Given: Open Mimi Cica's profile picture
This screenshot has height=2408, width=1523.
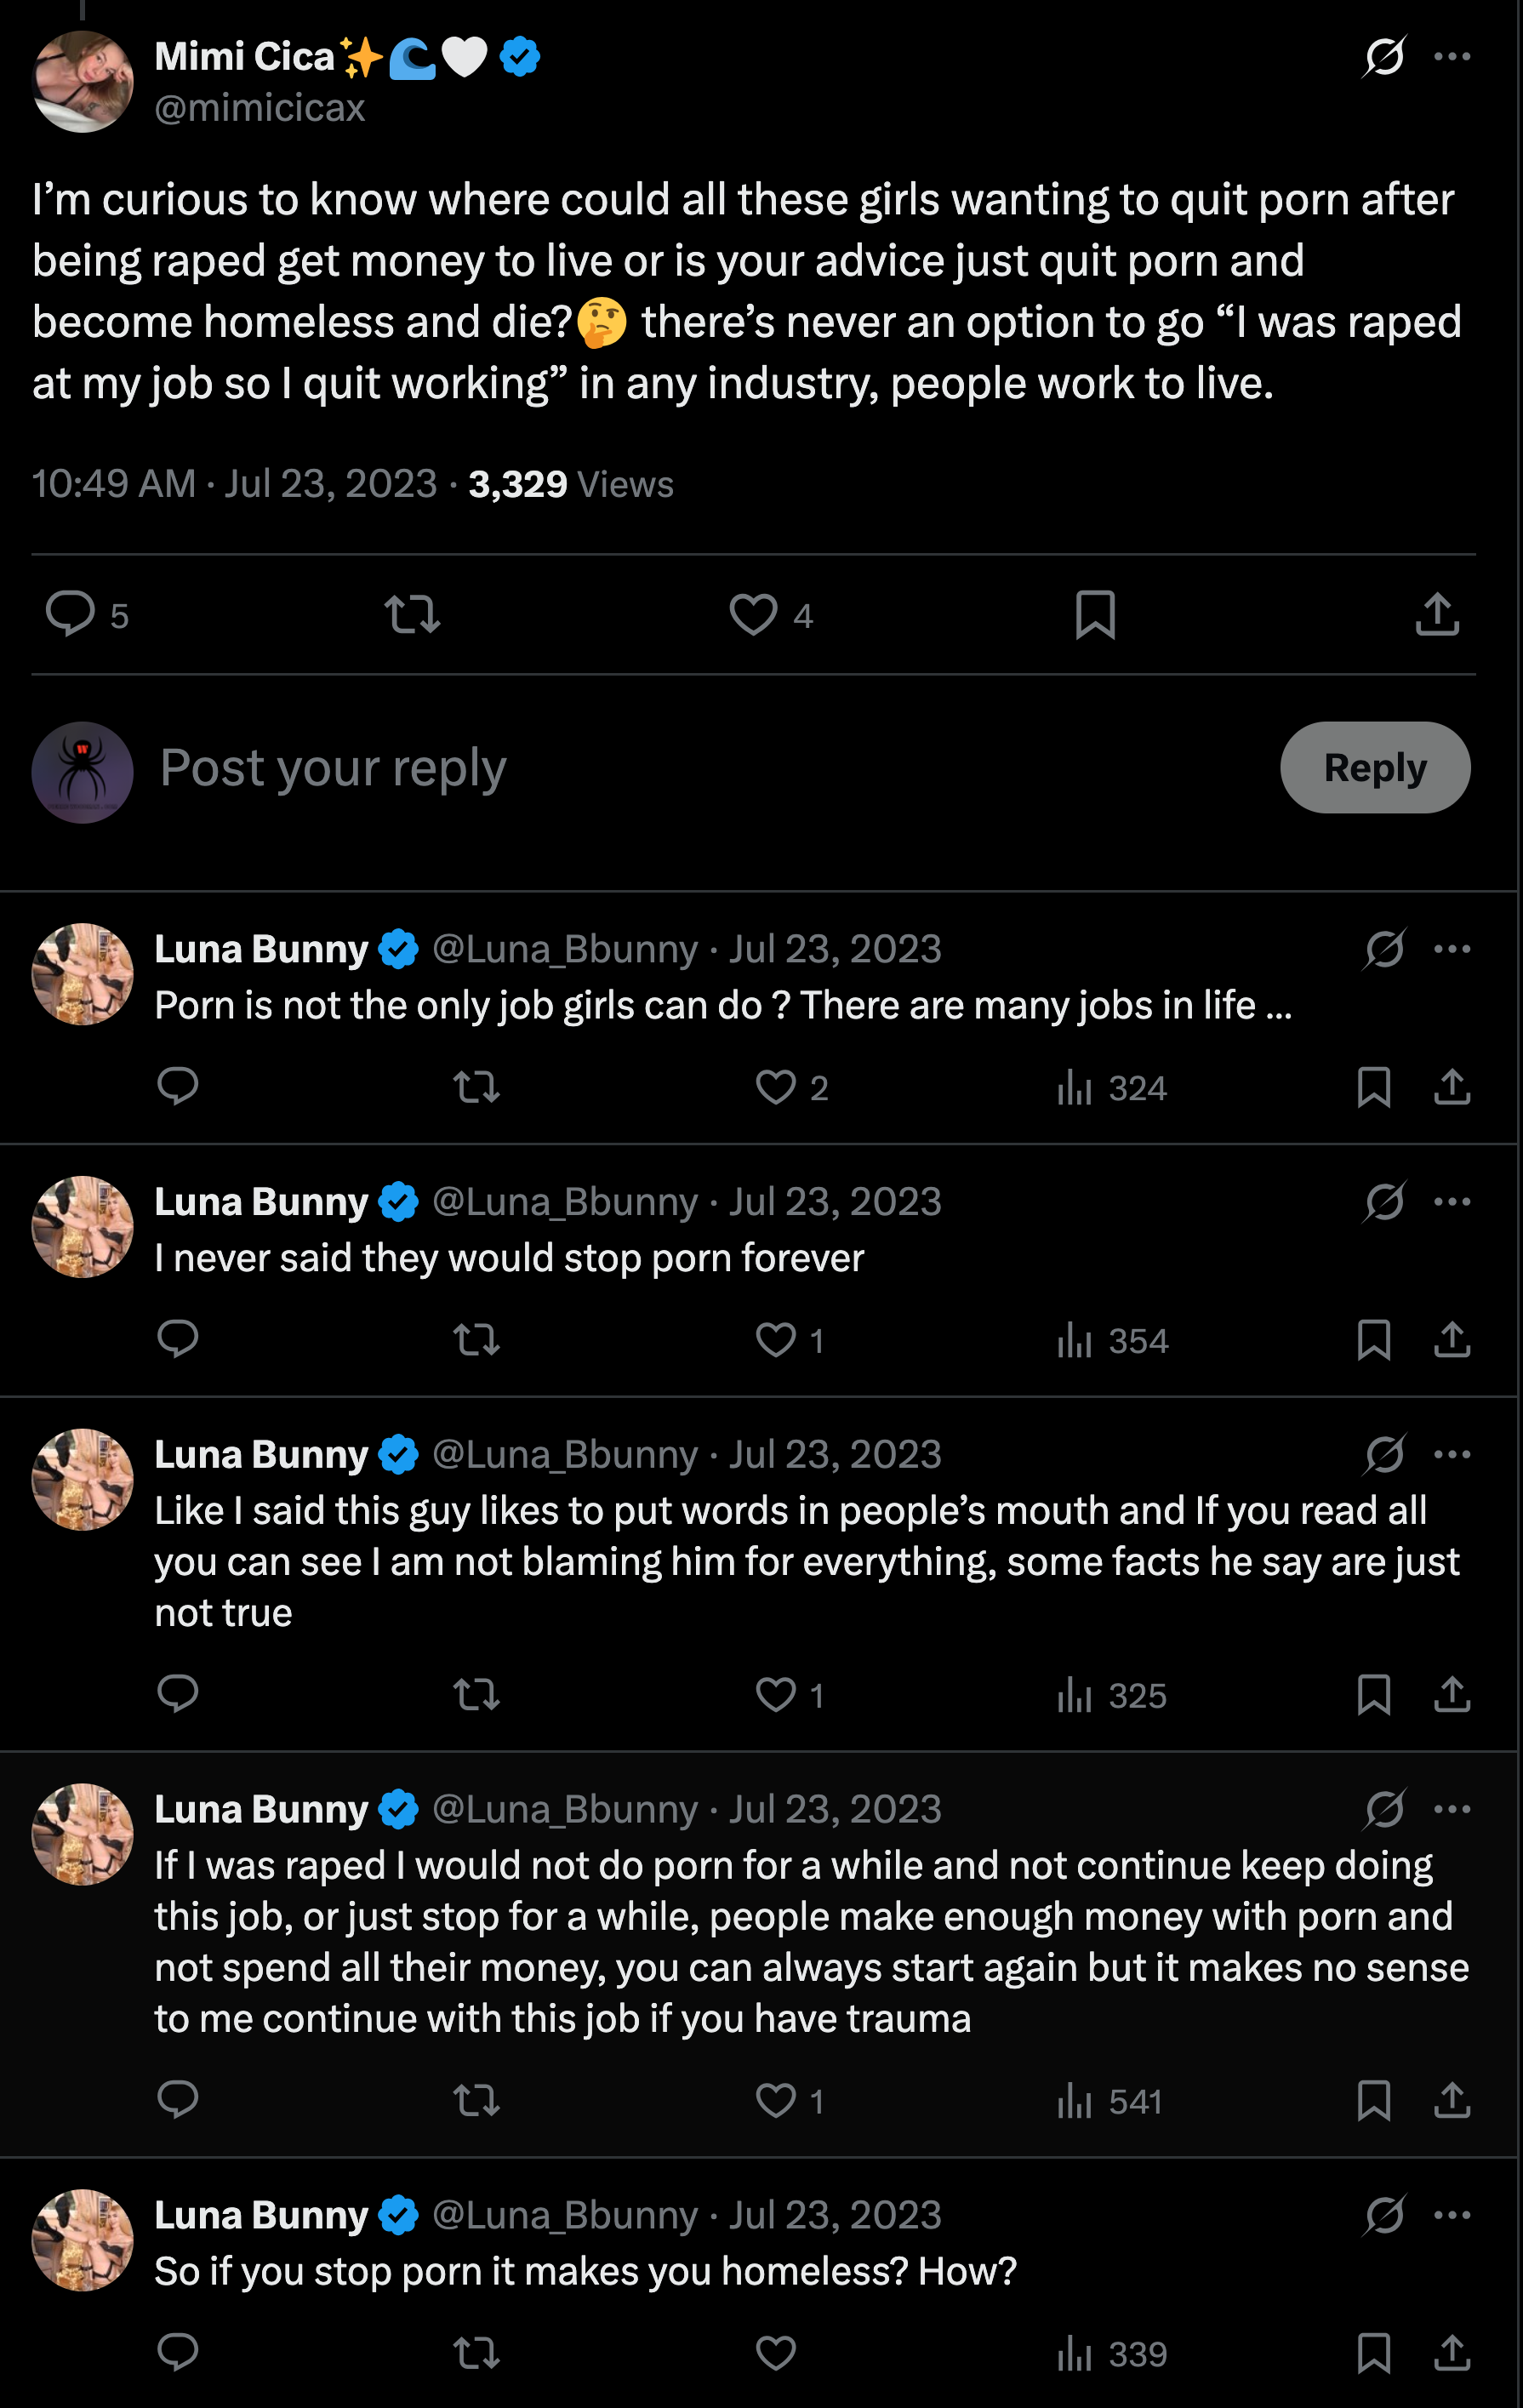Looking at the screenshot, I should pyautogui.click(x=83, y=81).
